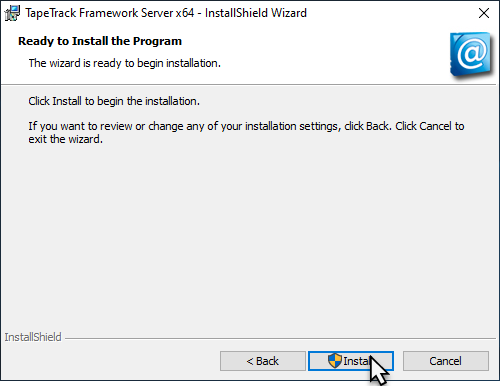This screenshot has height=386, width=500.
Task: Cancel the TapeTrack installation wizard
Action: 446,361
